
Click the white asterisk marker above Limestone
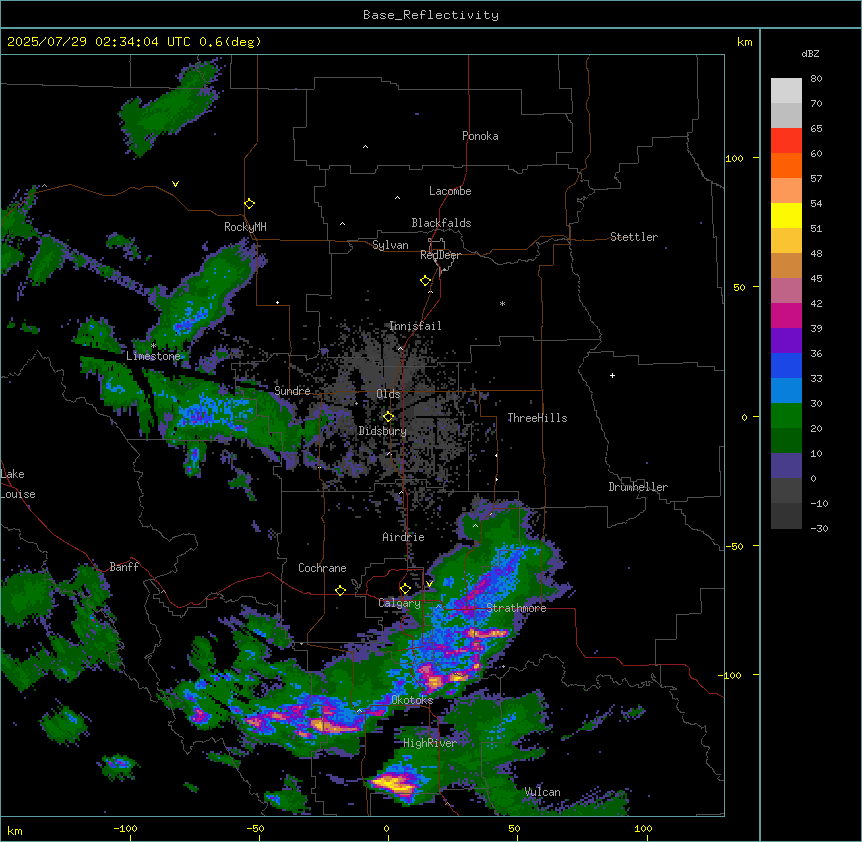click(153, 346)
